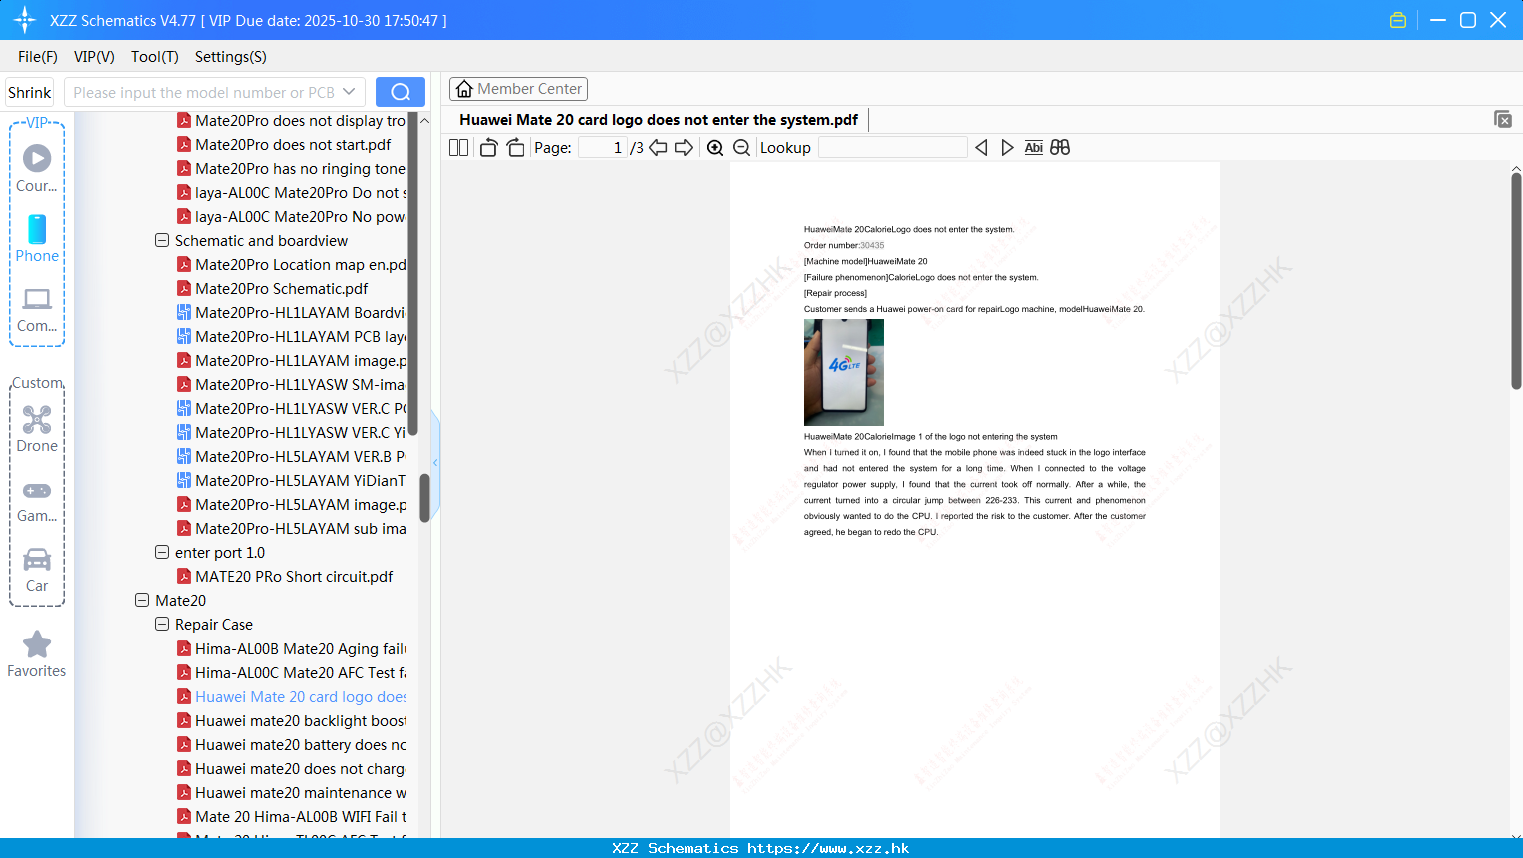Open Mate20Pro-HL1LAYAM Boardview file

pos(291,312)
